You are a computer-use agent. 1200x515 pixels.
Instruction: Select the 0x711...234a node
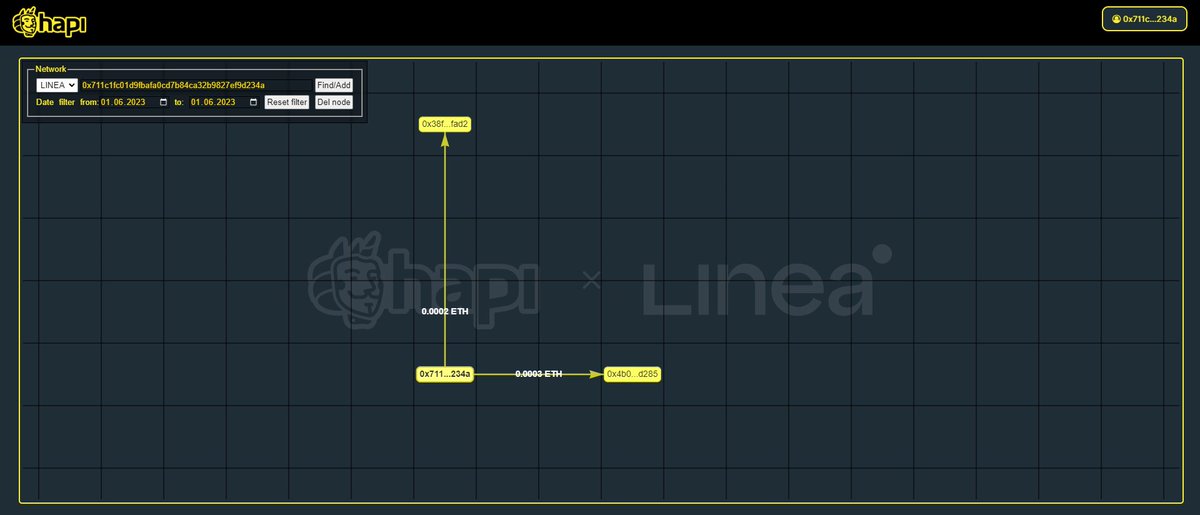(445, 374)
